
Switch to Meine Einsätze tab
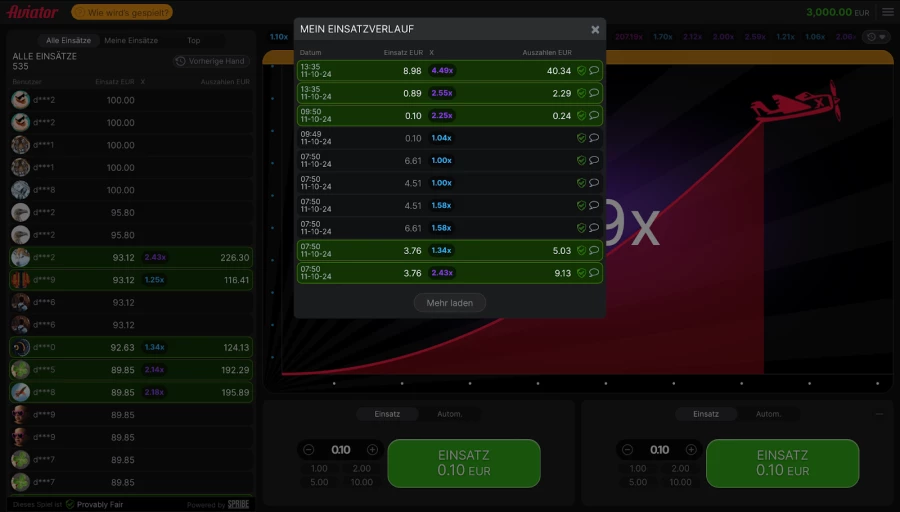point(131,40)
